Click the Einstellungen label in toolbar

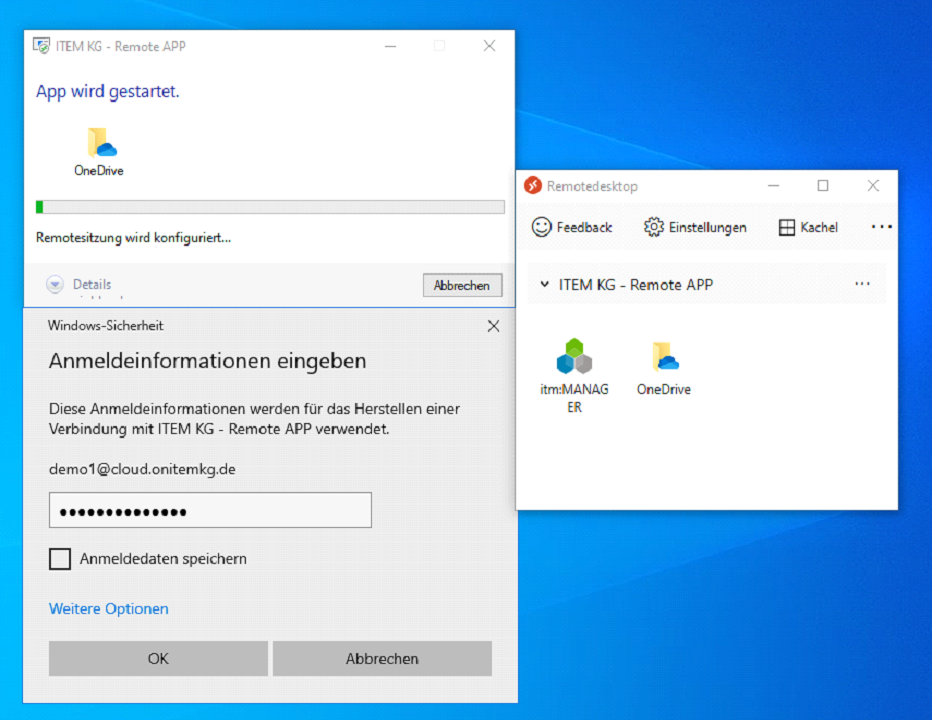[x=707, y=227]
